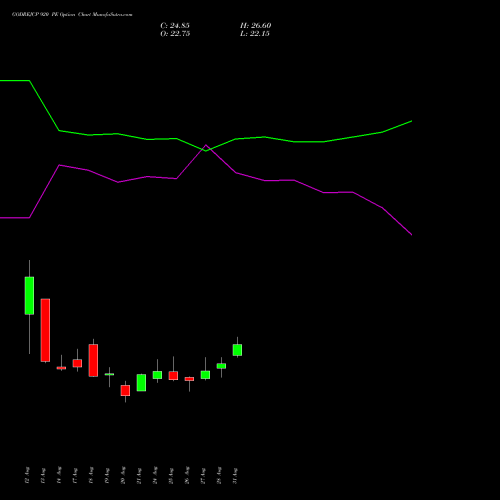Click the green indicator line's right end

coord(411,121)
